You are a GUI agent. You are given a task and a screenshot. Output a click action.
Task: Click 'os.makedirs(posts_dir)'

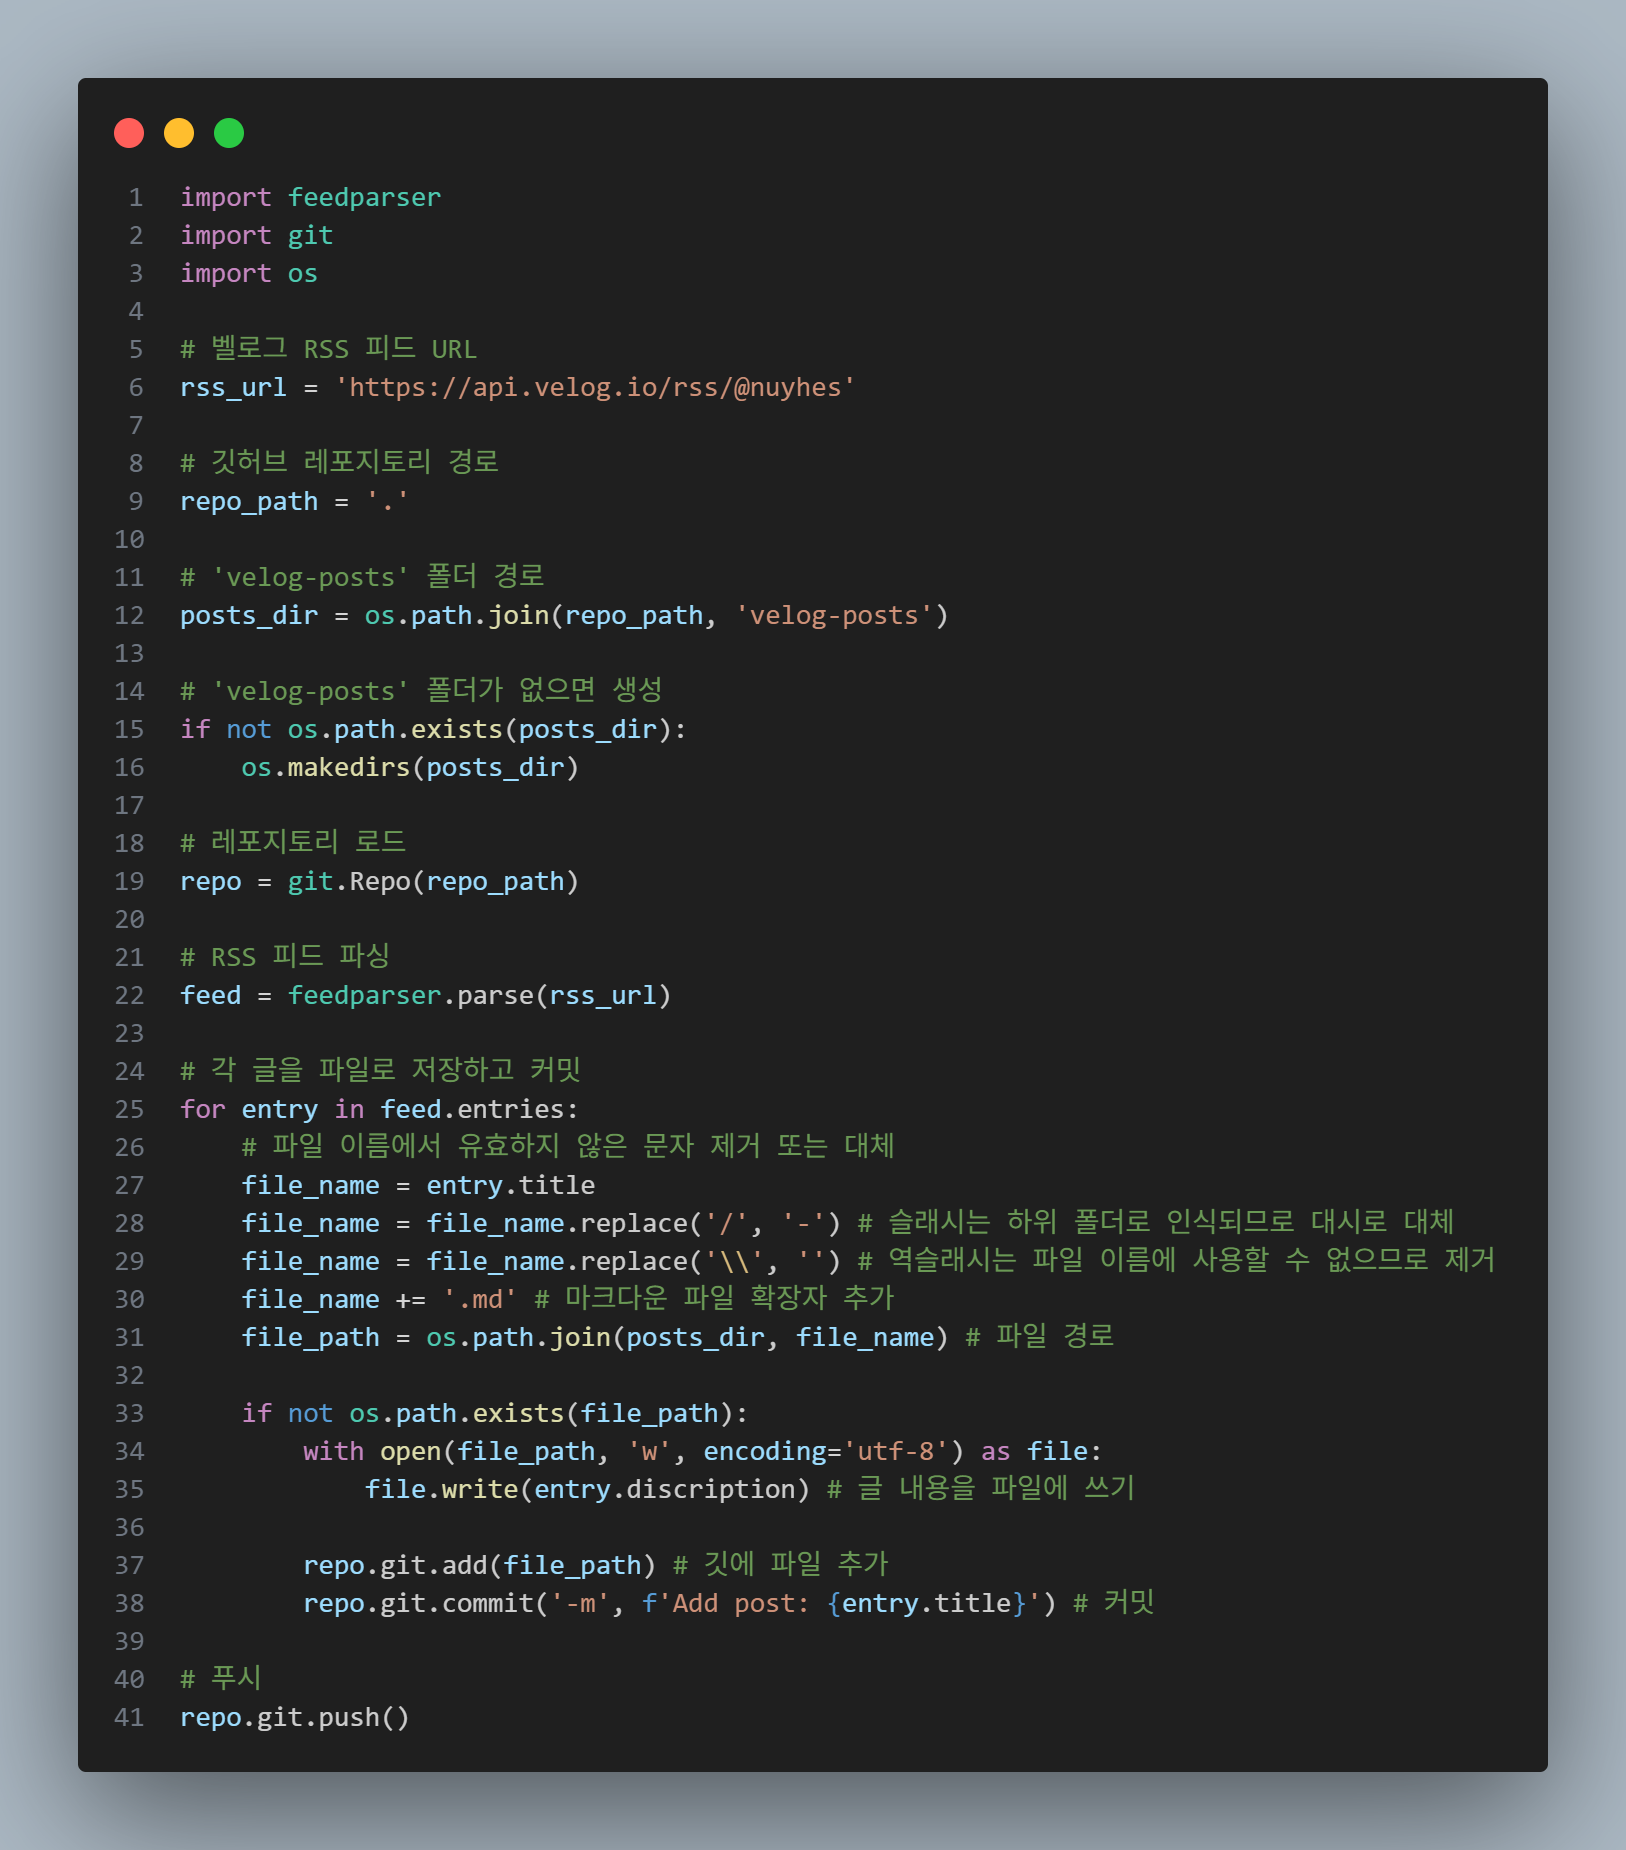(410, 767)
